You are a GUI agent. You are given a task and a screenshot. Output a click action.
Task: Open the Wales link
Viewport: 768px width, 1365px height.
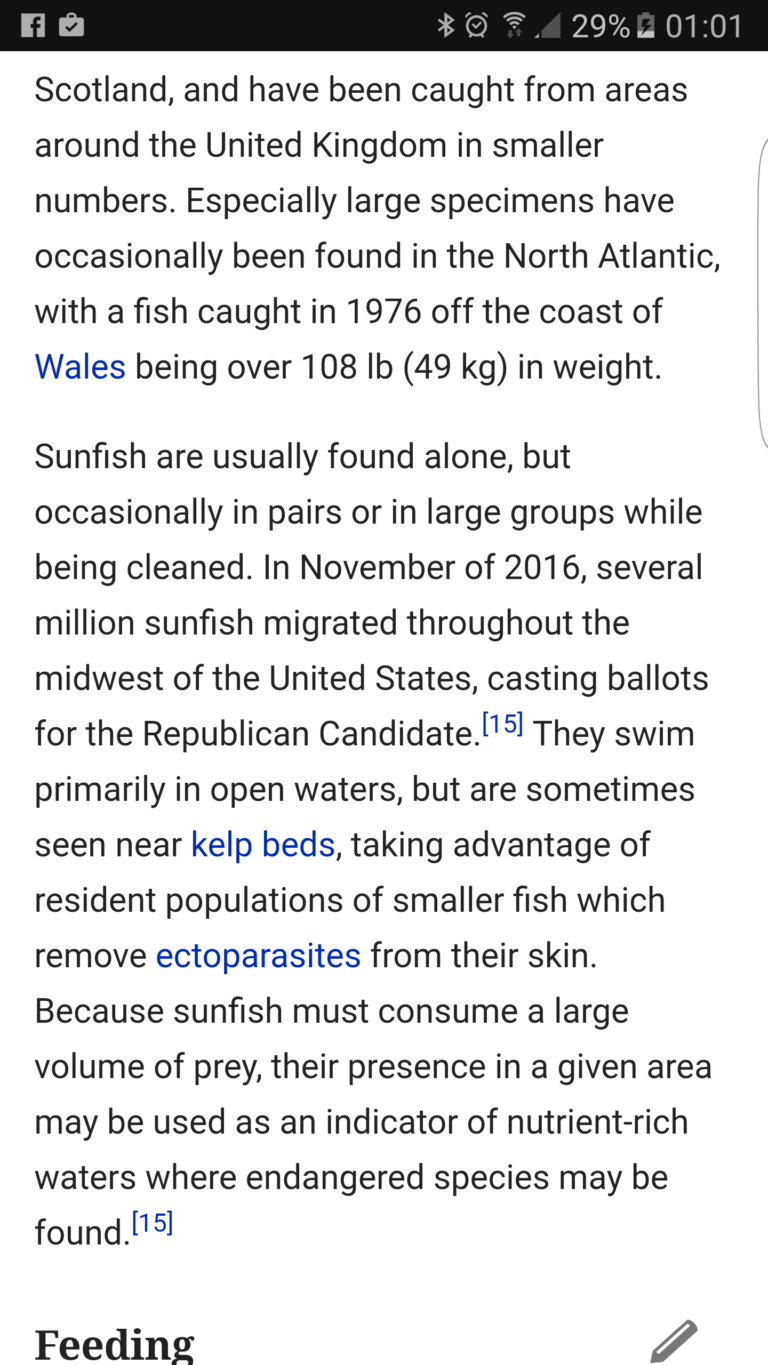tap(80, 367)
